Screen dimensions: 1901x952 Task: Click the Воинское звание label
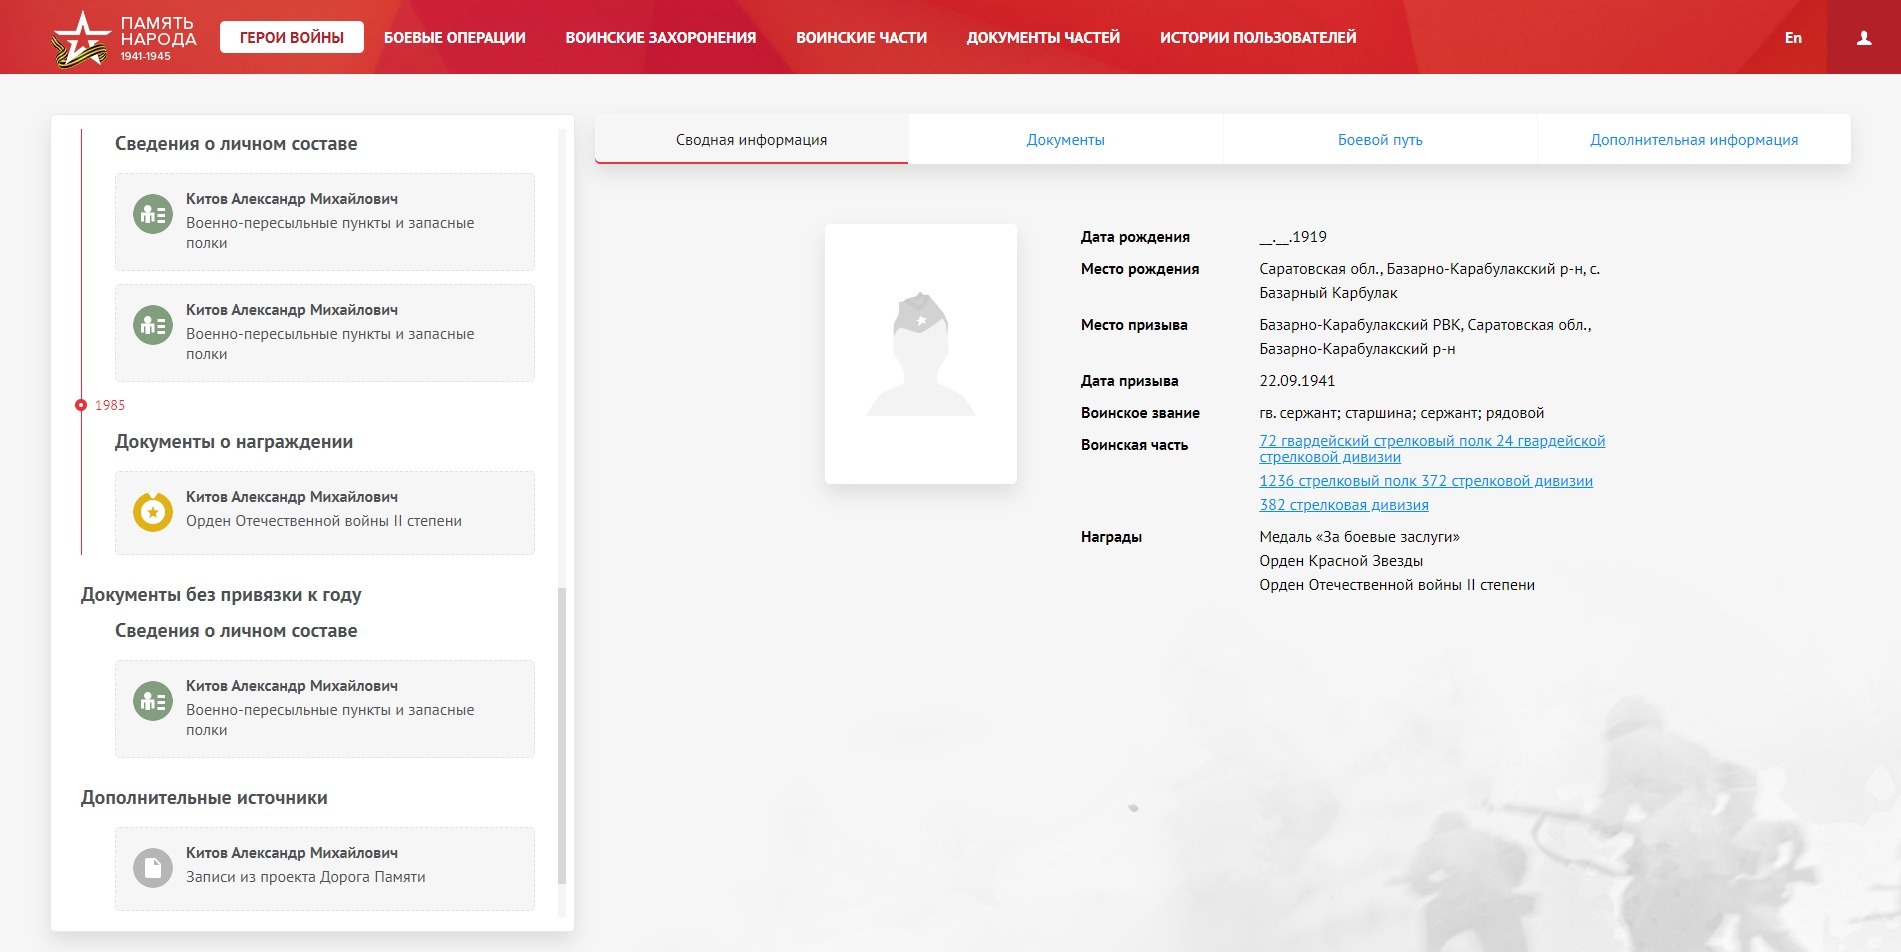tap(1140, 413)
